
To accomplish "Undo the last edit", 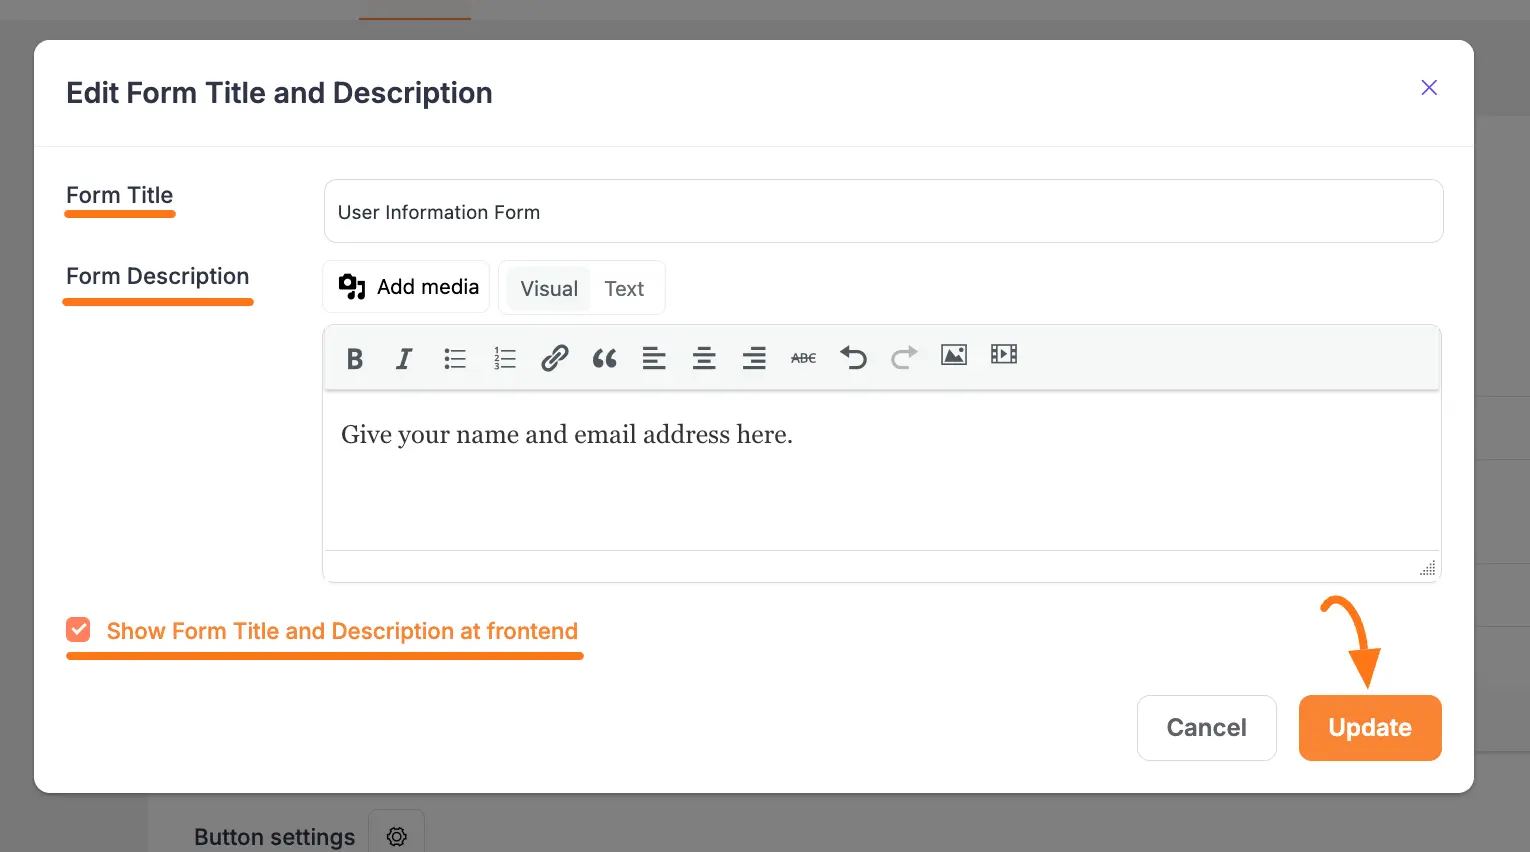I will coord(853,357).
